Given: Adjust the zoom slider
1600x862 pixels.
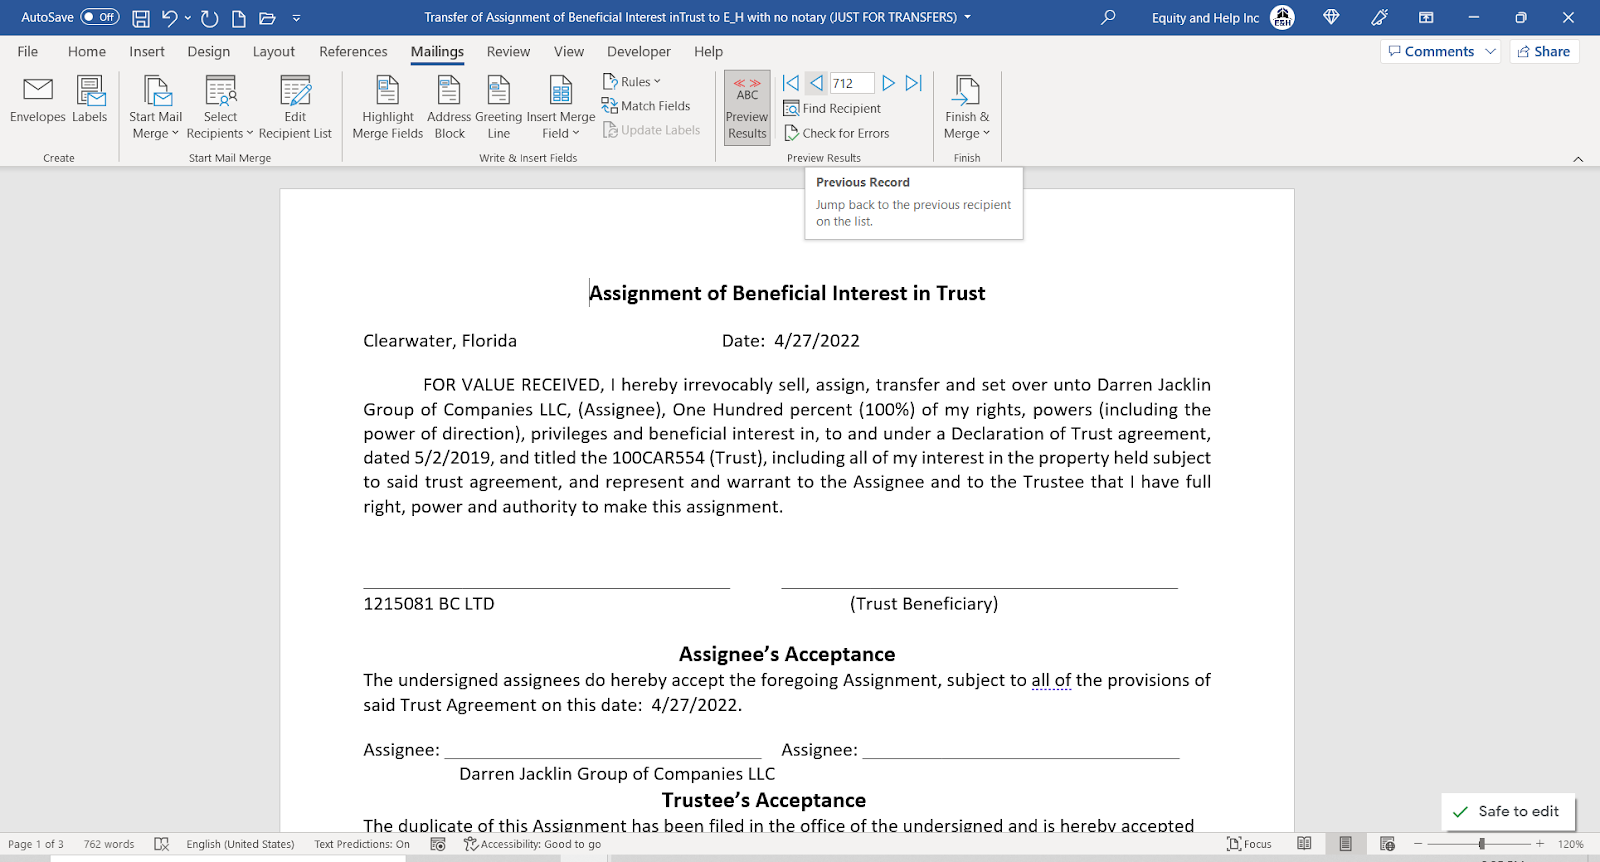Looking at the screenshot, I should pos(1481,844).
